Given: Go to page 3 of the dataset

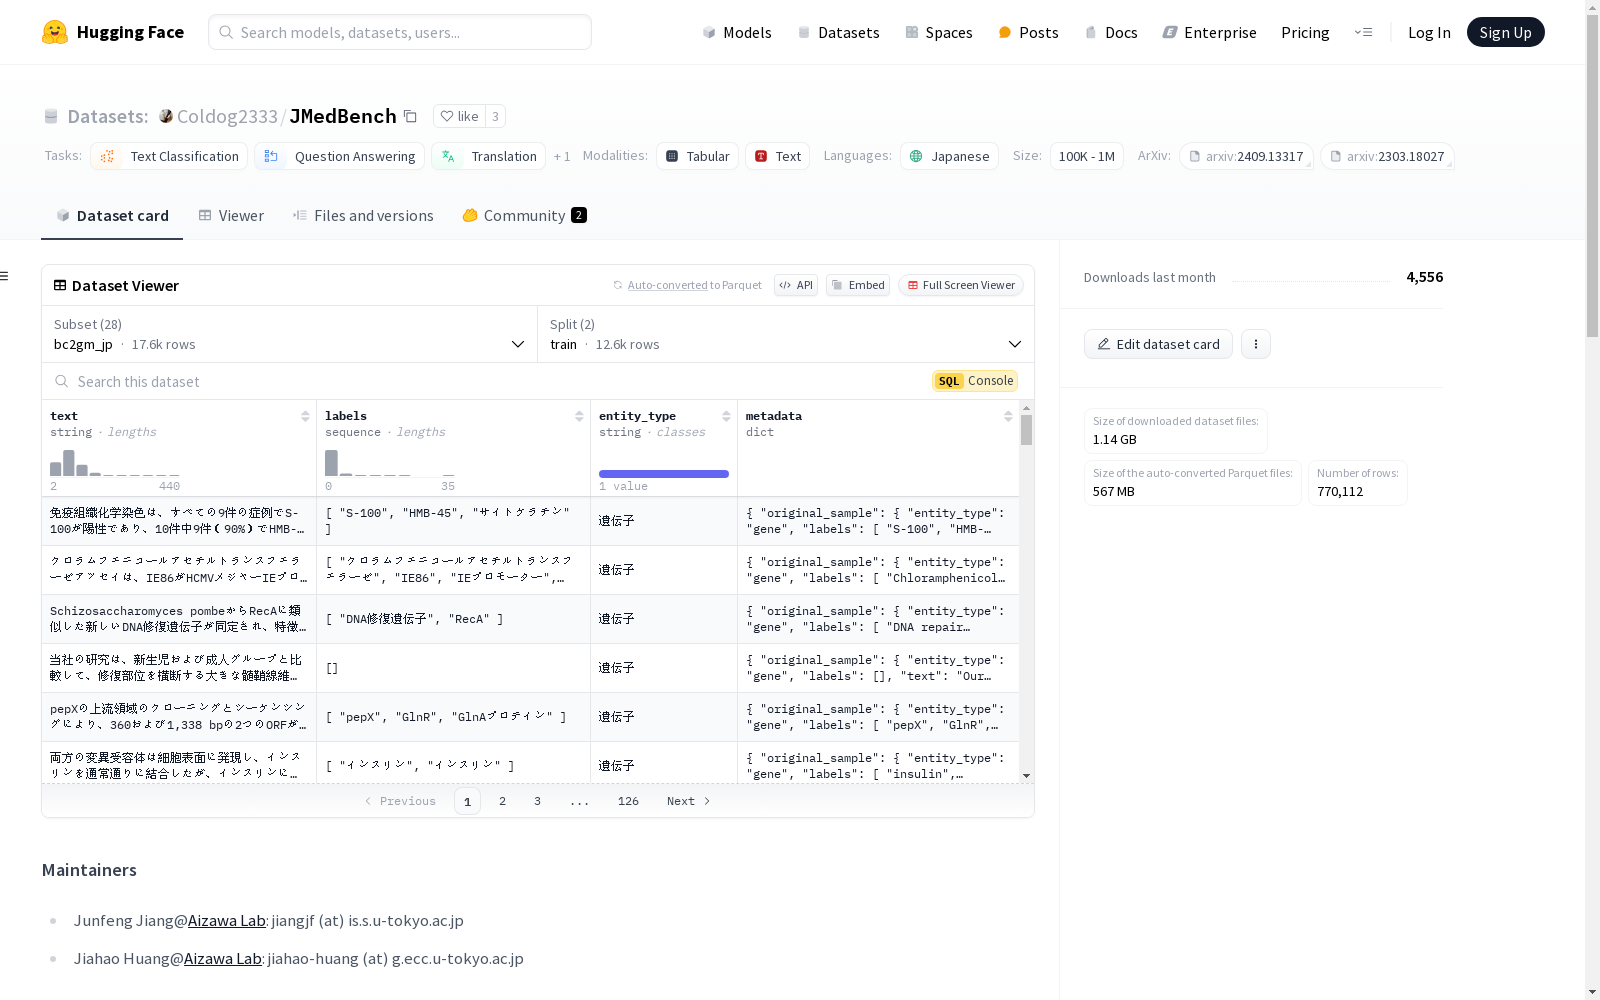Looking at the screenshot, I should tap(537, 801).
